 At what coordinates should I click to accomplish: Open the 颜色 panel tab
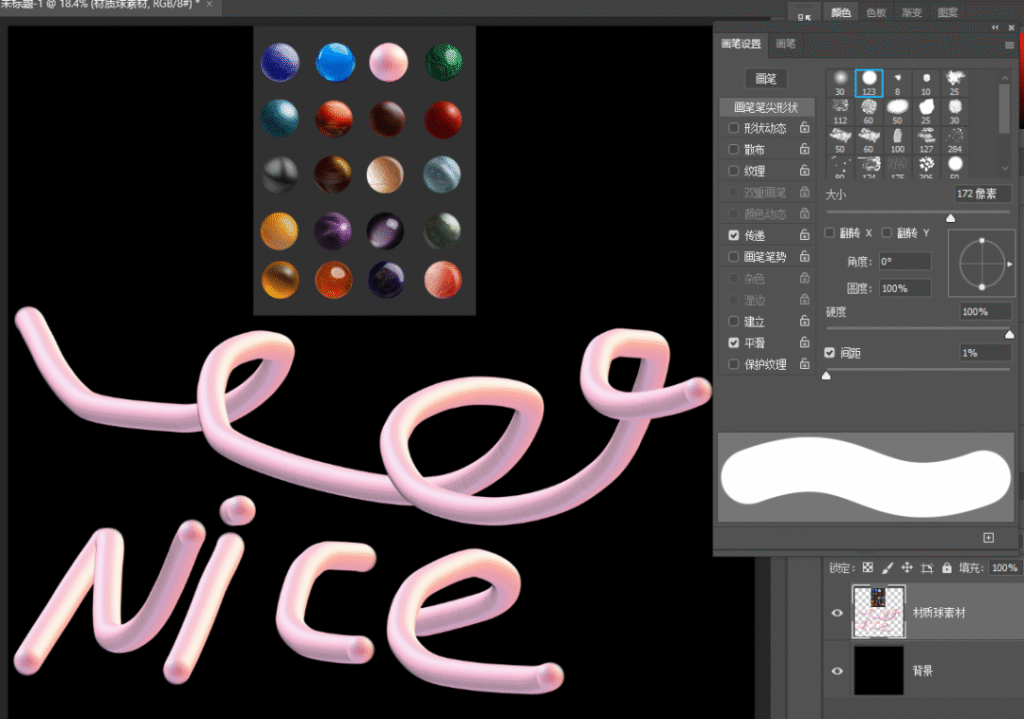pyautogui.click(x=840, y=12)
